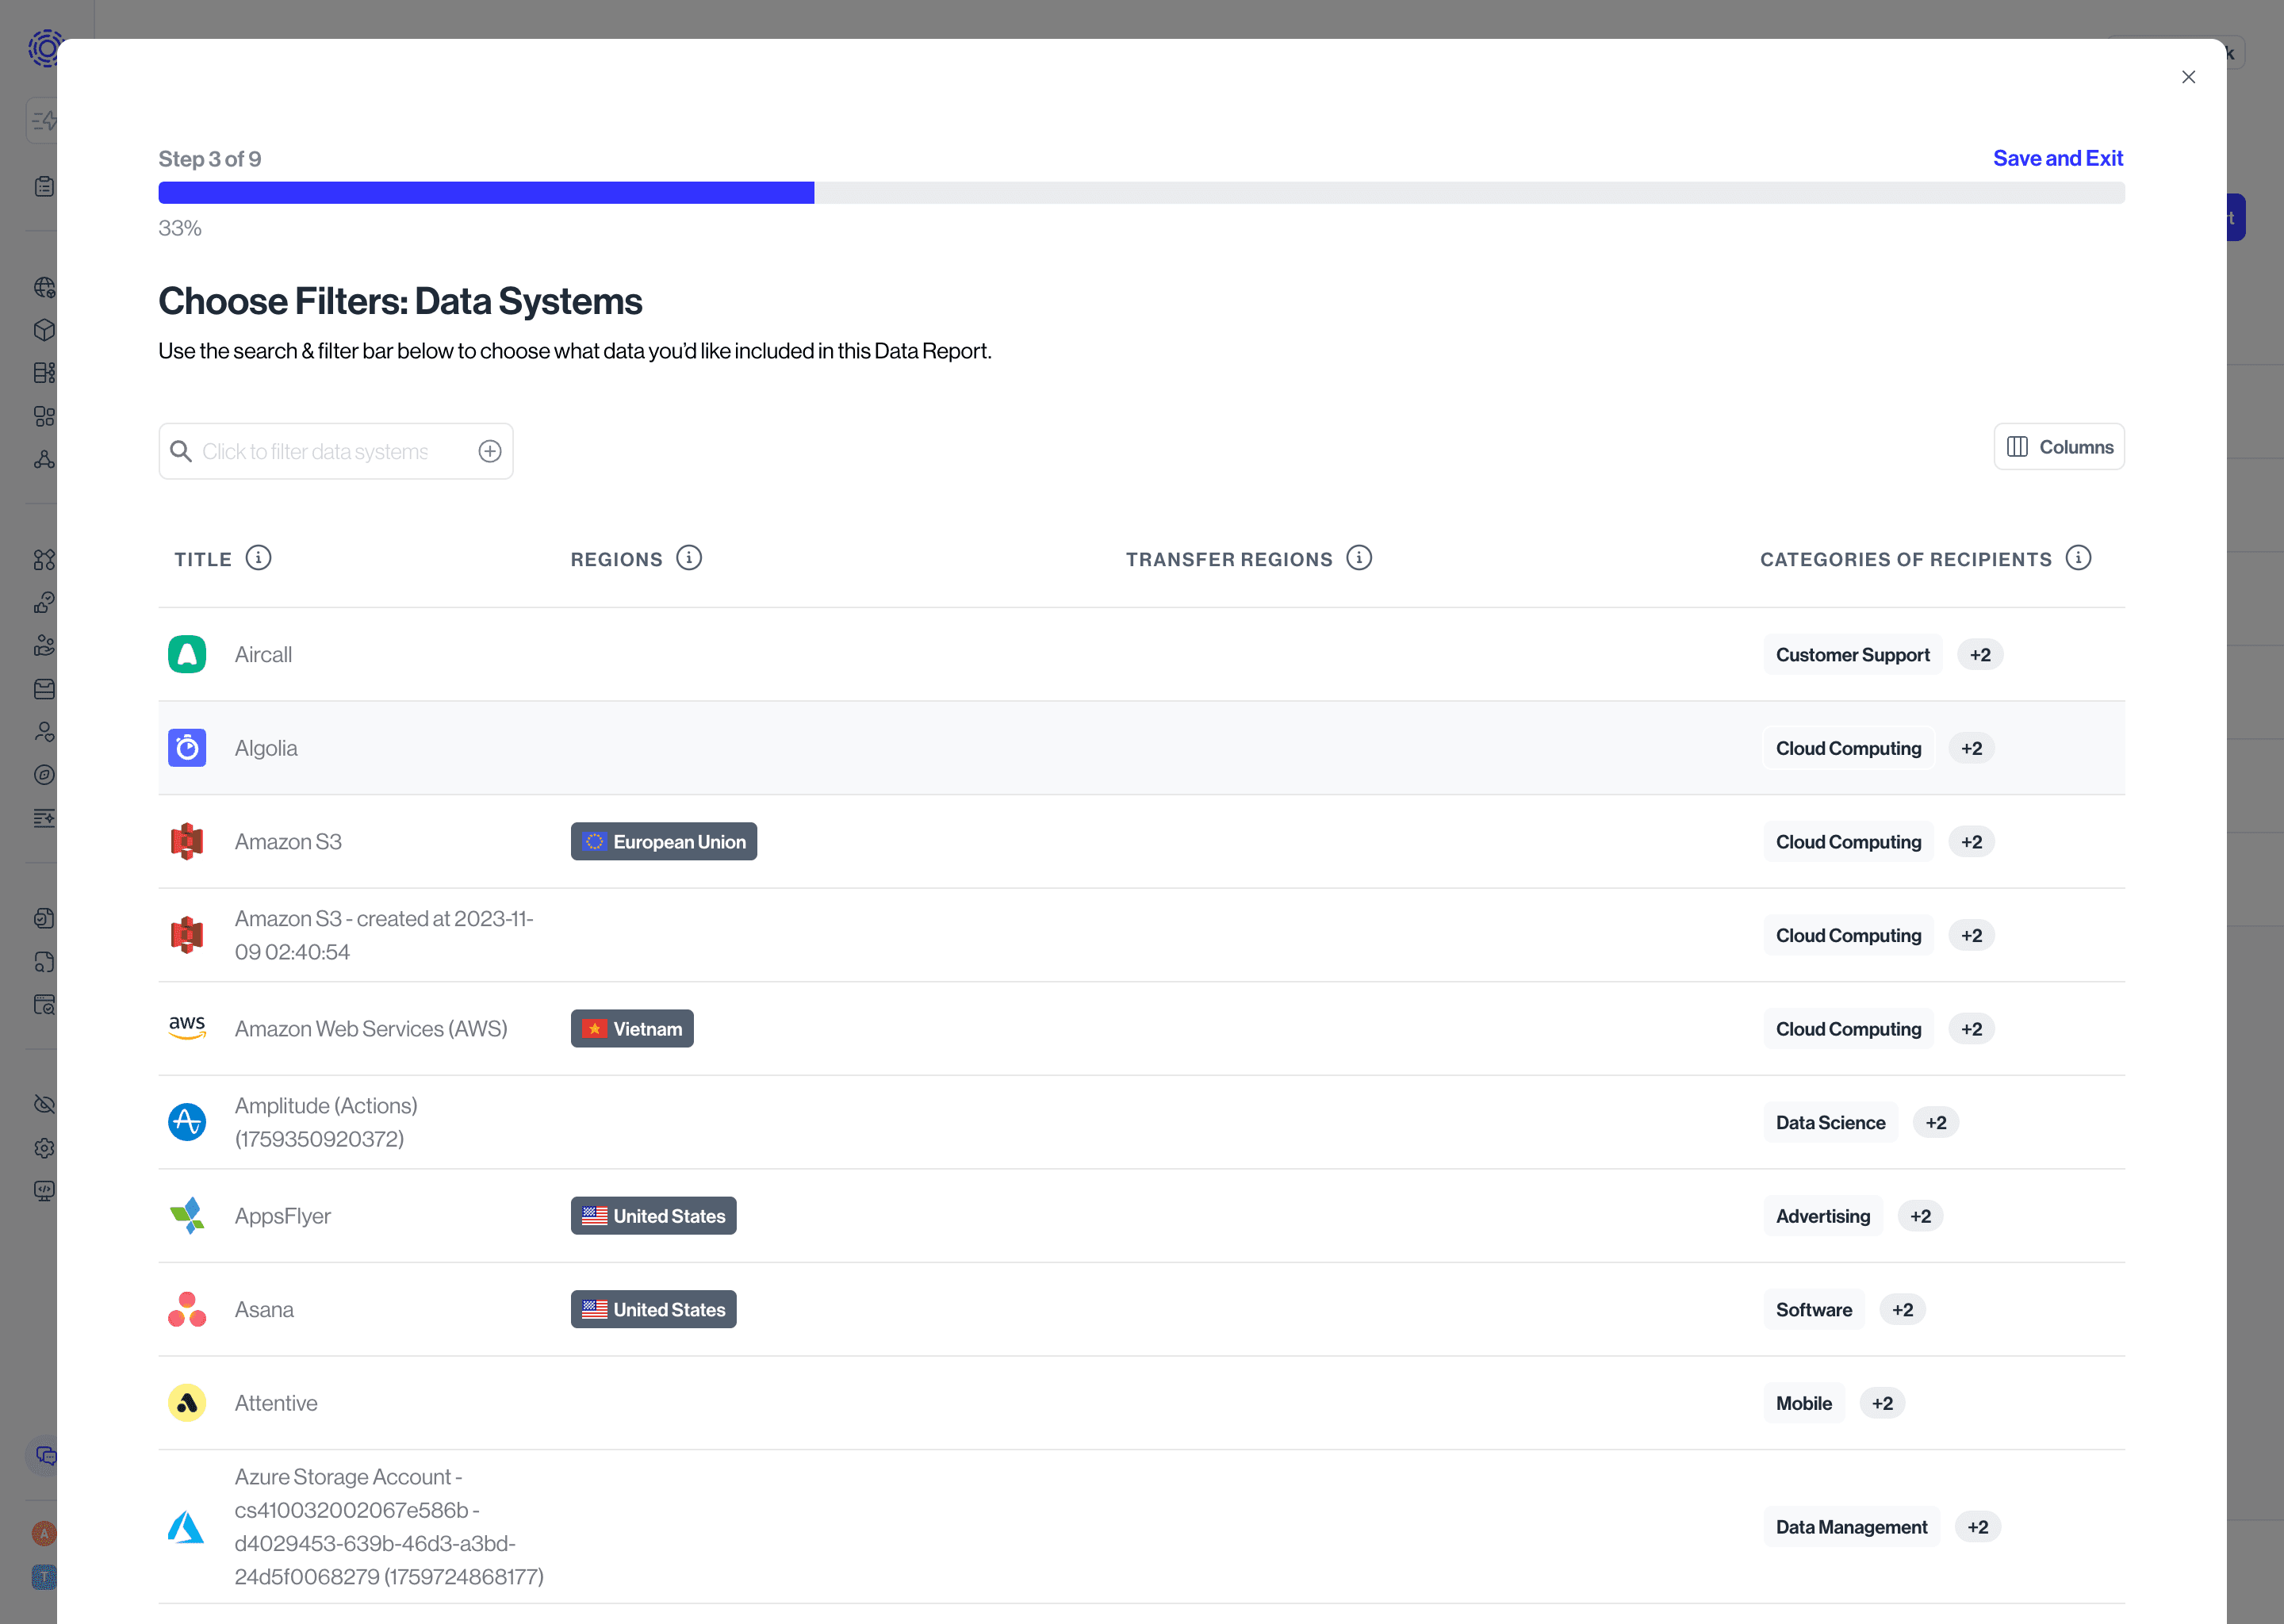Close the data report dialog
This screenshot has width=2284, height=1624.
pyautogui.click(x=2188, y=77)
